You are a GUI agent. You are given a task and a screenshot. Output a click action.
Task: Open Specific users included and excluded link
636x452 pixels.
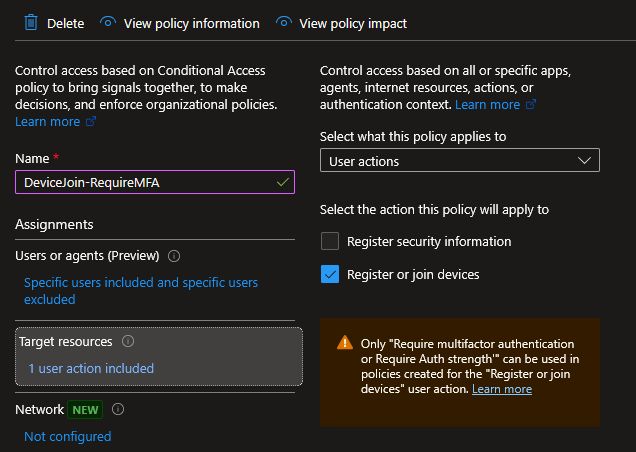point(140,291)
